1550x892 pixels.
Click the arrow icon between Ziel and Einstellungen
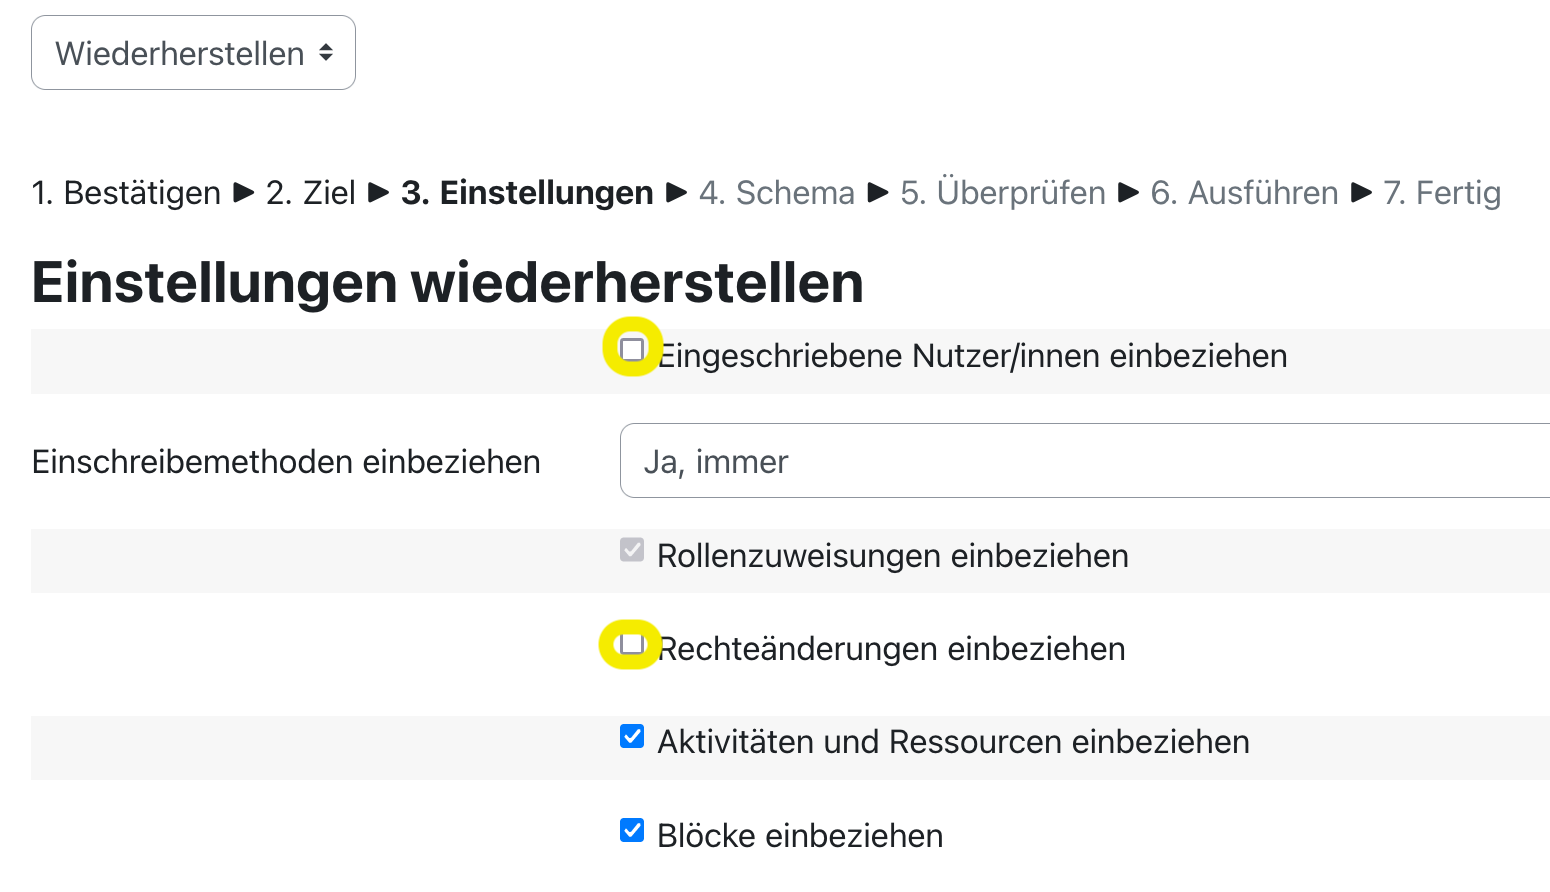[378, 192]
